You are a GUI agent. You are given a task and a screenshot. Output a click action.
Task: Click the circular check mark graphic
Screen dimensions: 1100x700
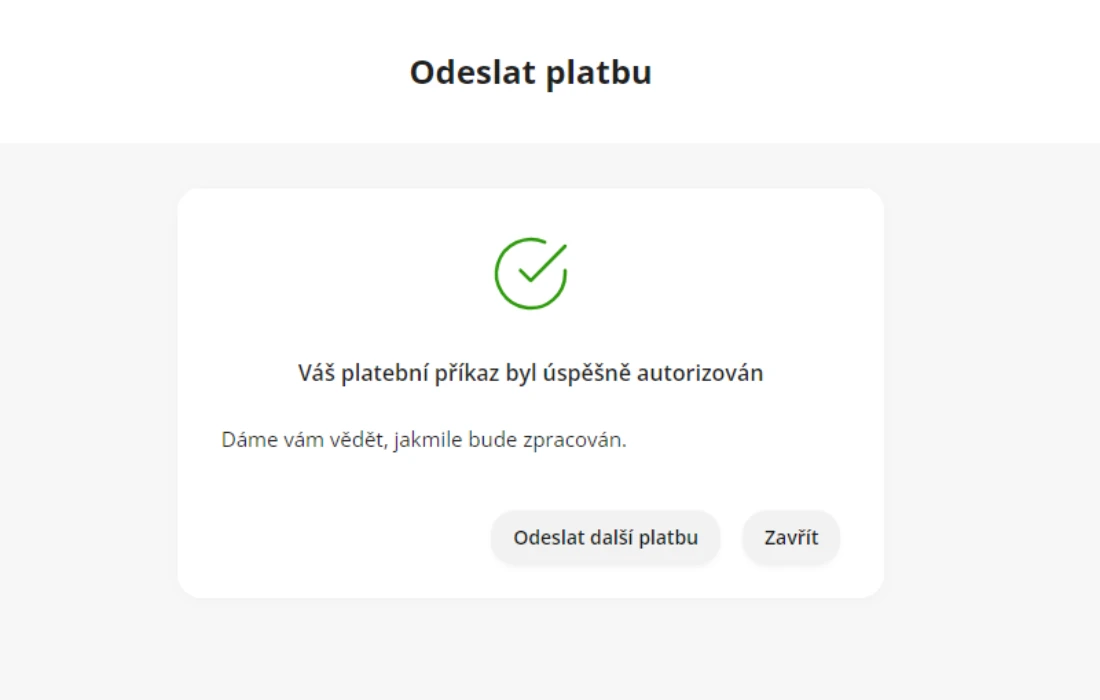(531, 274)
